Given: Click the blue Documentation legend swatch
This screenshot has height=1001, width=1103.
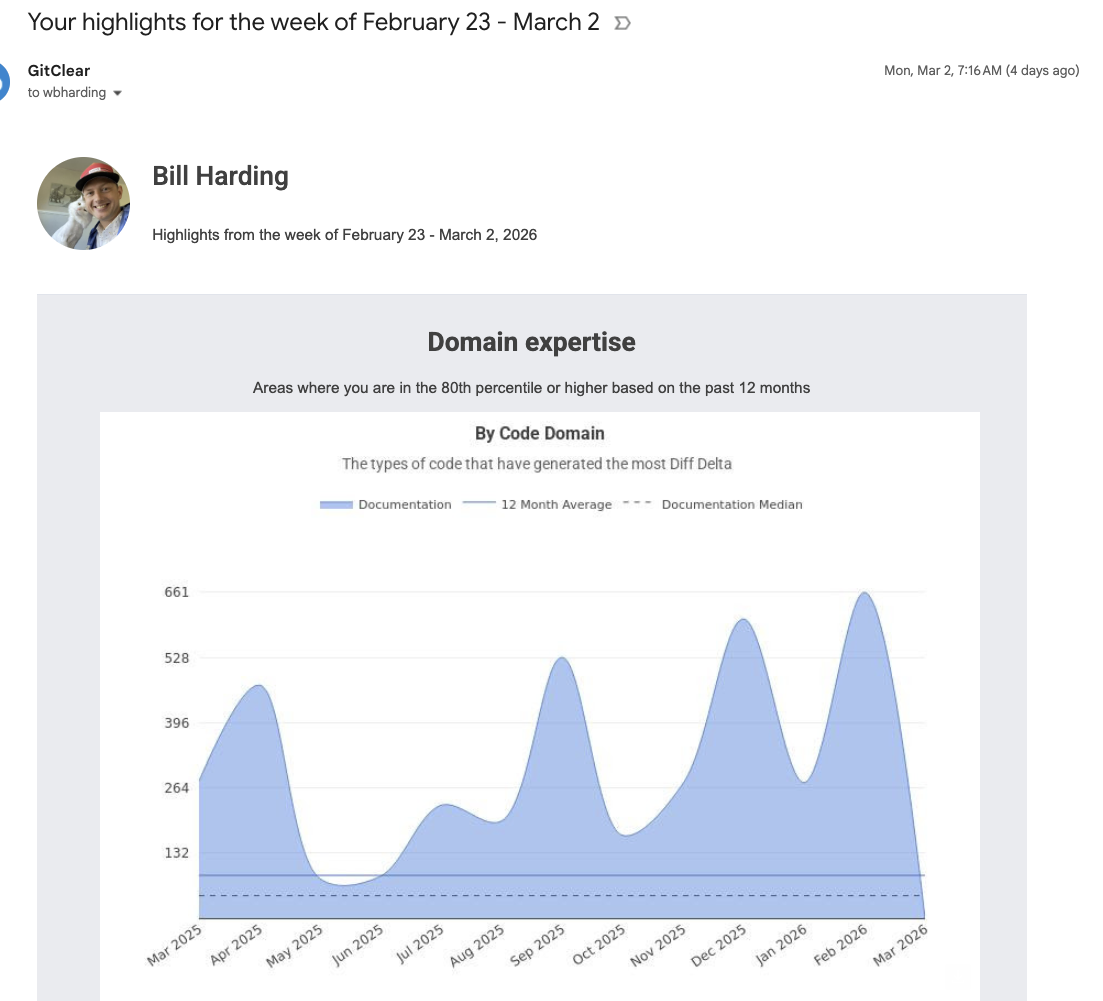Looking at the screenshot, I should (336, 504).
